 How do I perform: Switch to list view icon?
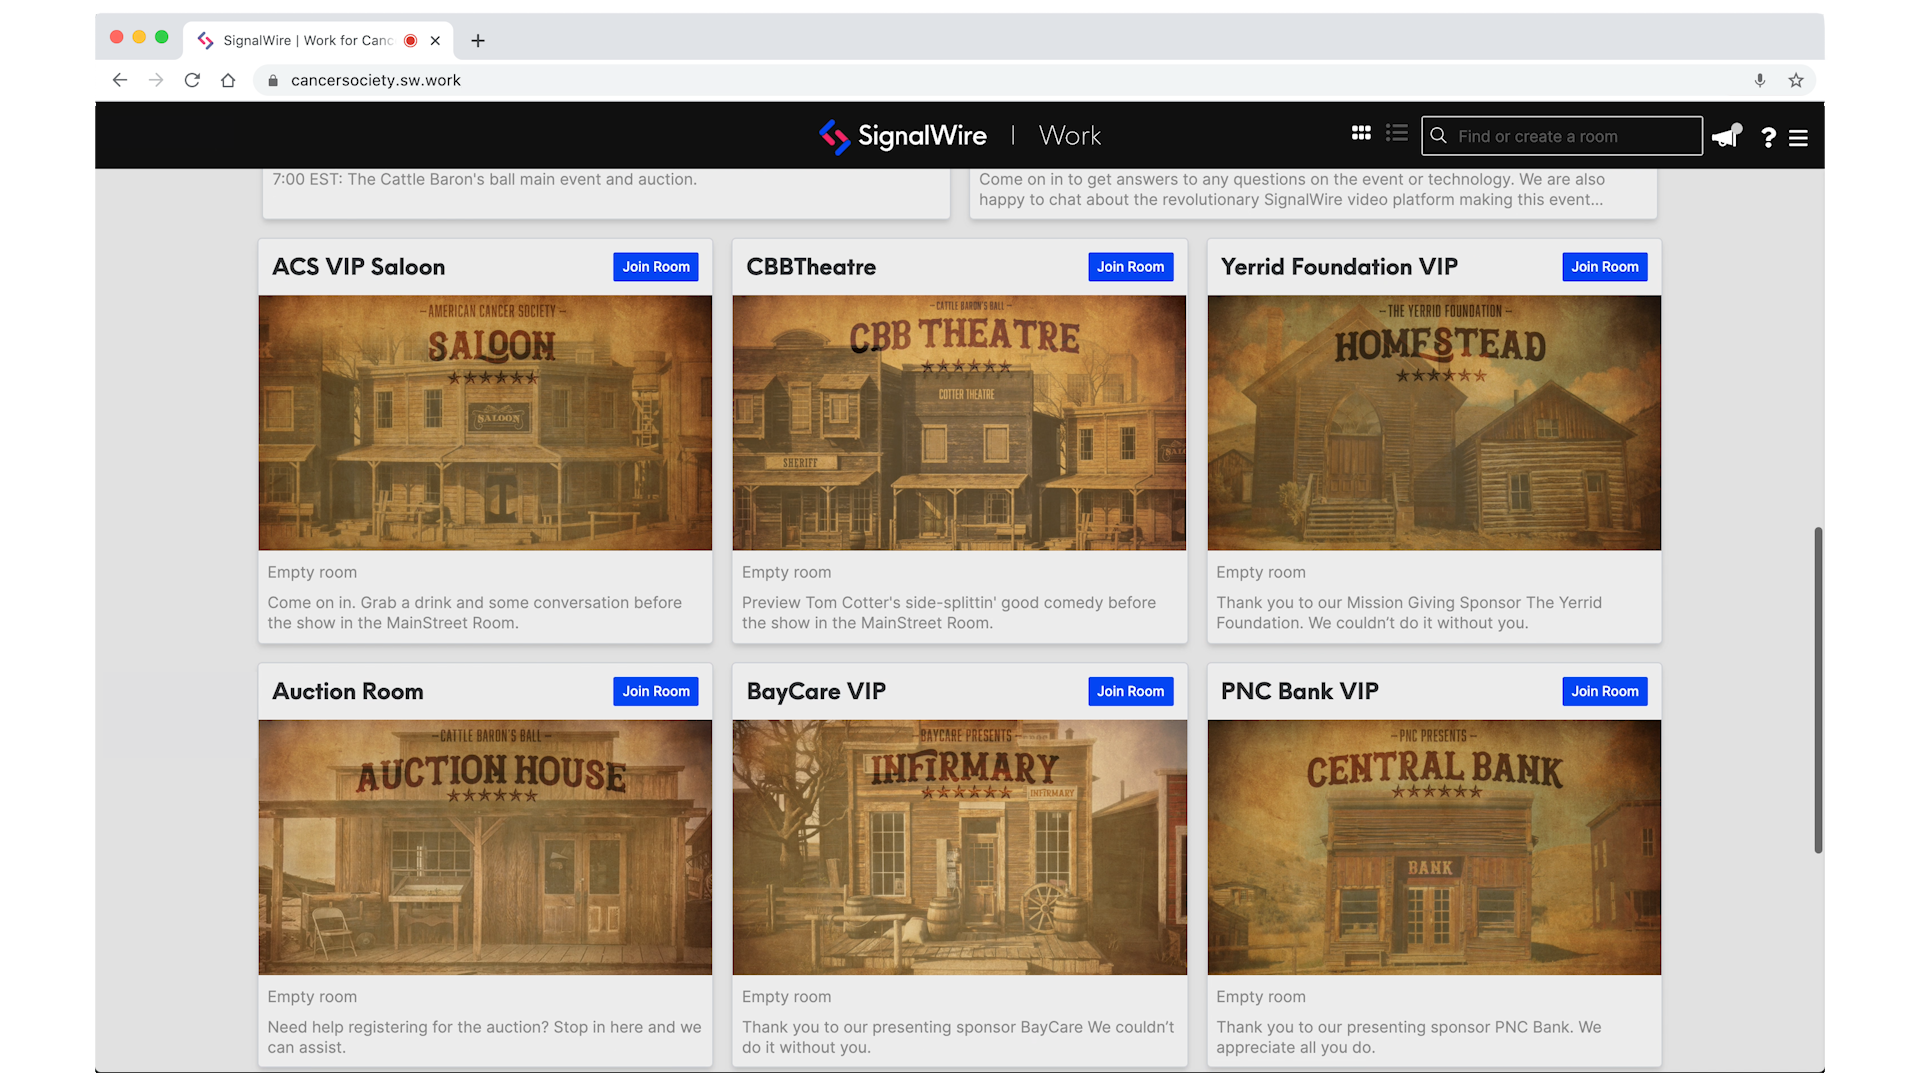pyautogui.click(x=1397, y=133)
